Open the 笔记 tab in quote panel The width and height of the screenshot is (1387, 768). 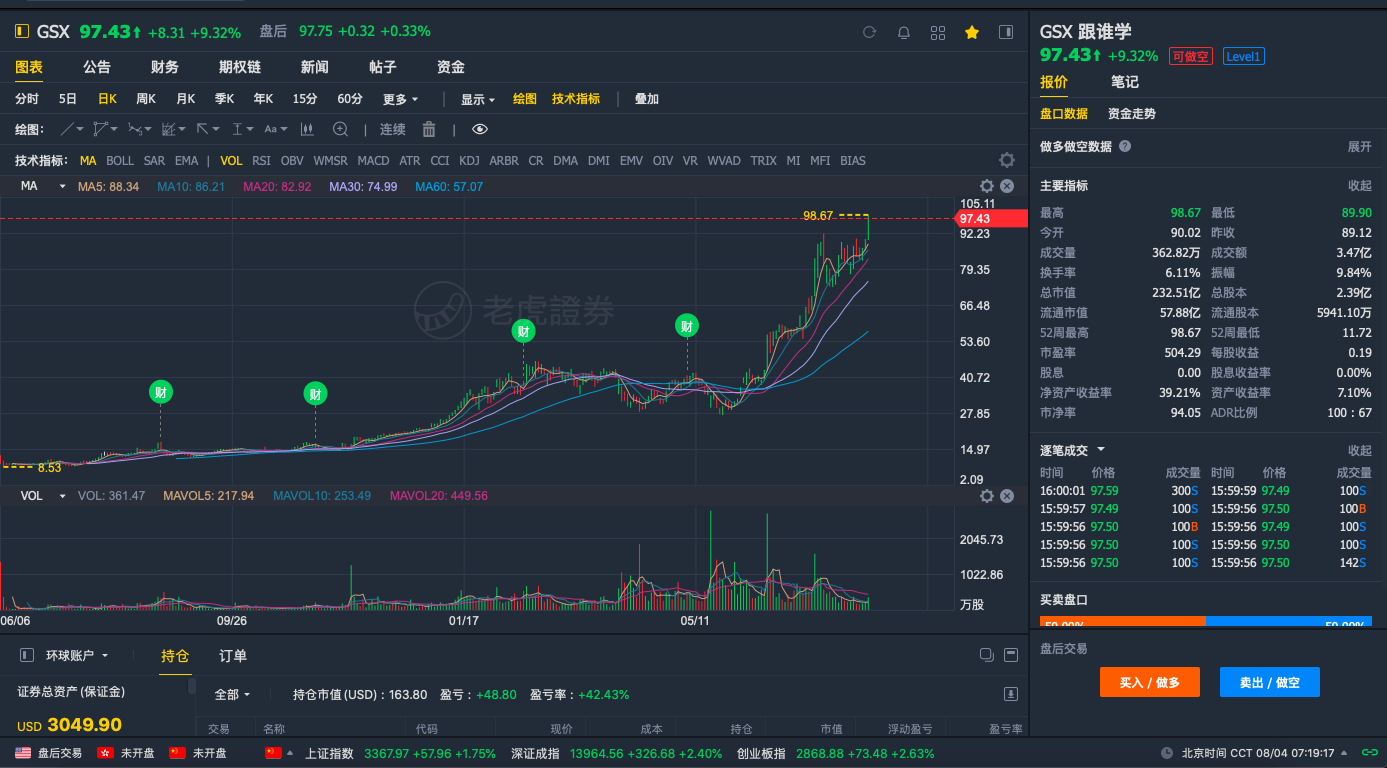pyautogui.click(x=1125, y=82)
